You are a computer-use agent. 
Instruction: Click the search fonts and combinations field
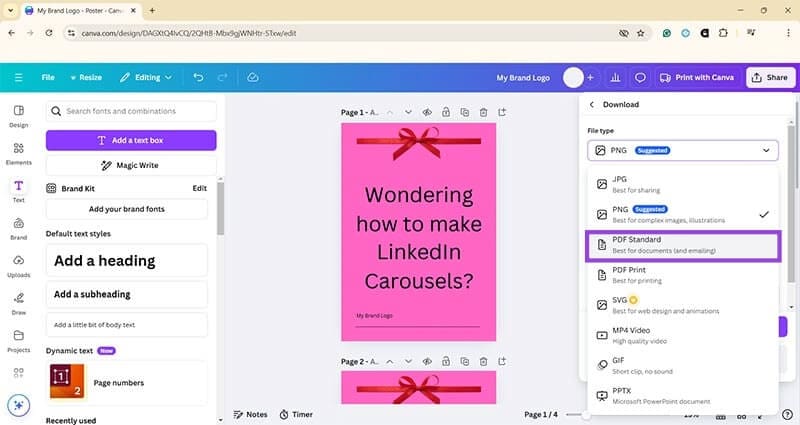pos(131,111)
